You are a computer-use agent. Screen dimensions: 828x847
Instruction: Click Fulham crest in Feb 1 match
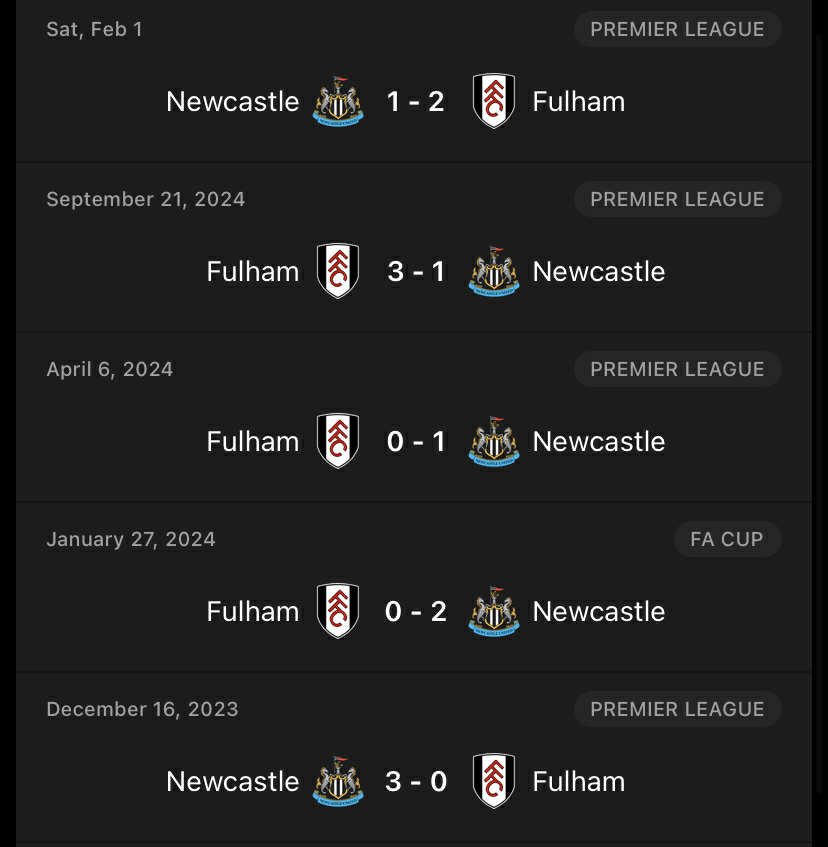(x=494, y=101)
